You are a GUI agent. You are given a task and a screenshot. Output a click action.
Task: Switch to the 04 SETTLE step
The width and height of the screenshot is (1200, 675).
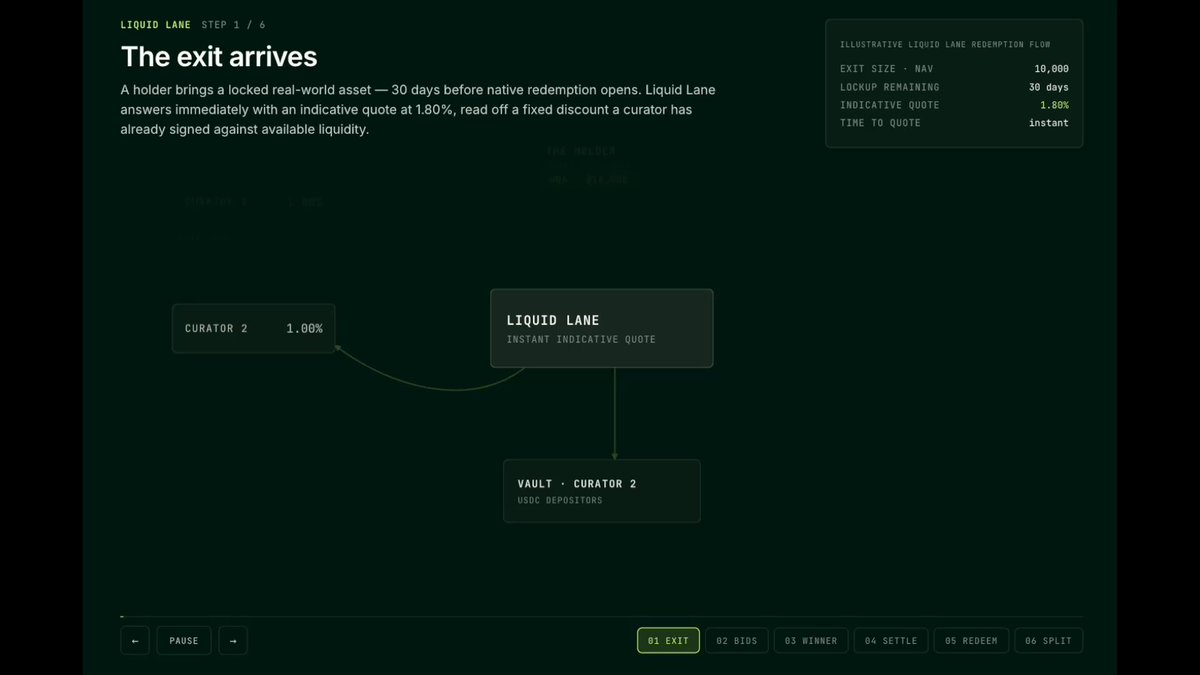(x=891, y=641)
